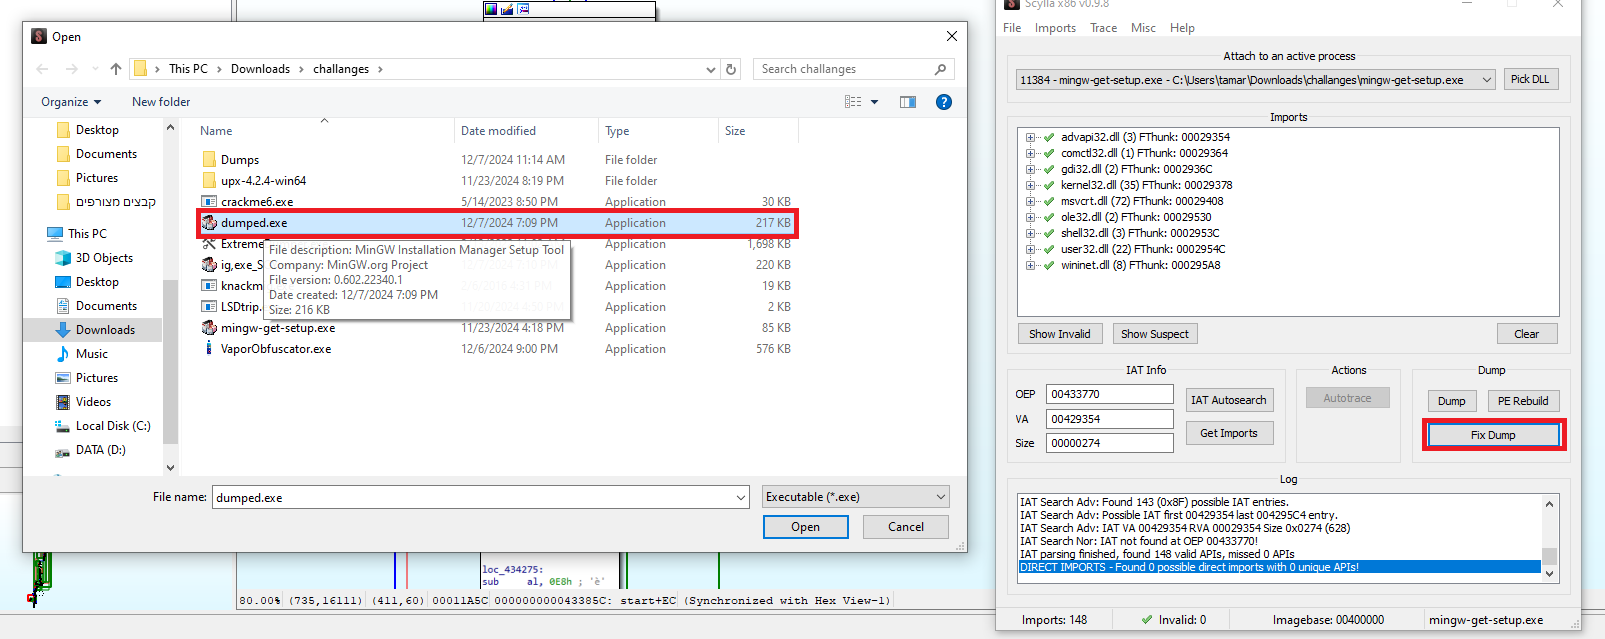This screenshot has width=1605, height=639.
Task: Open Scylla Trace menu
Action: pos(1104,28)
